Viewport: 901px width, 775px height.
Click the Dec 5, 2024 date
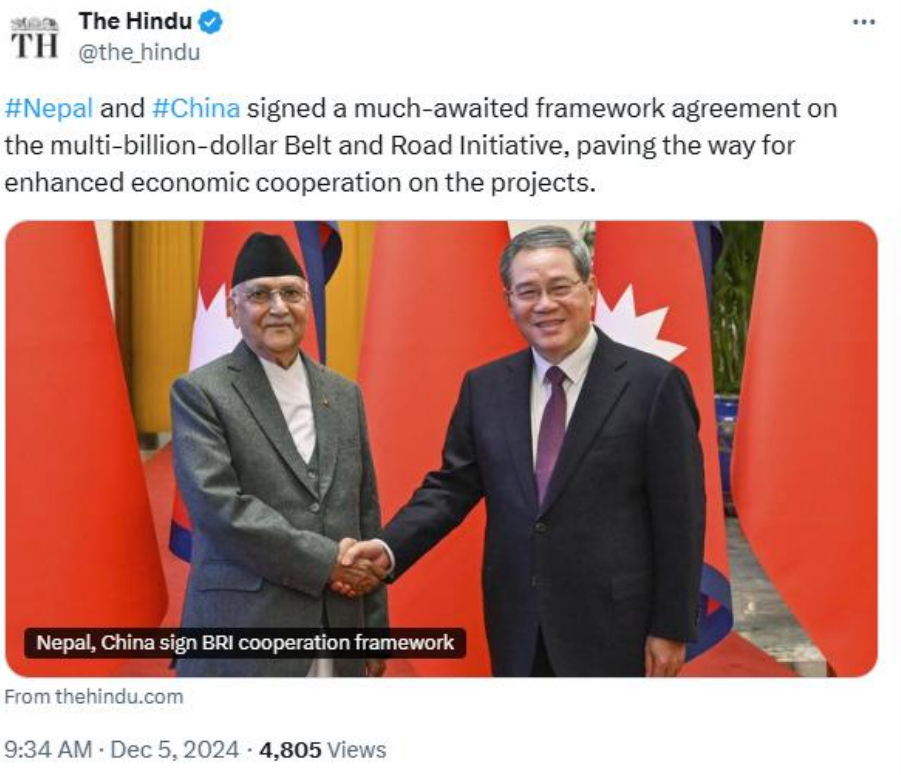tap(174, 750)
